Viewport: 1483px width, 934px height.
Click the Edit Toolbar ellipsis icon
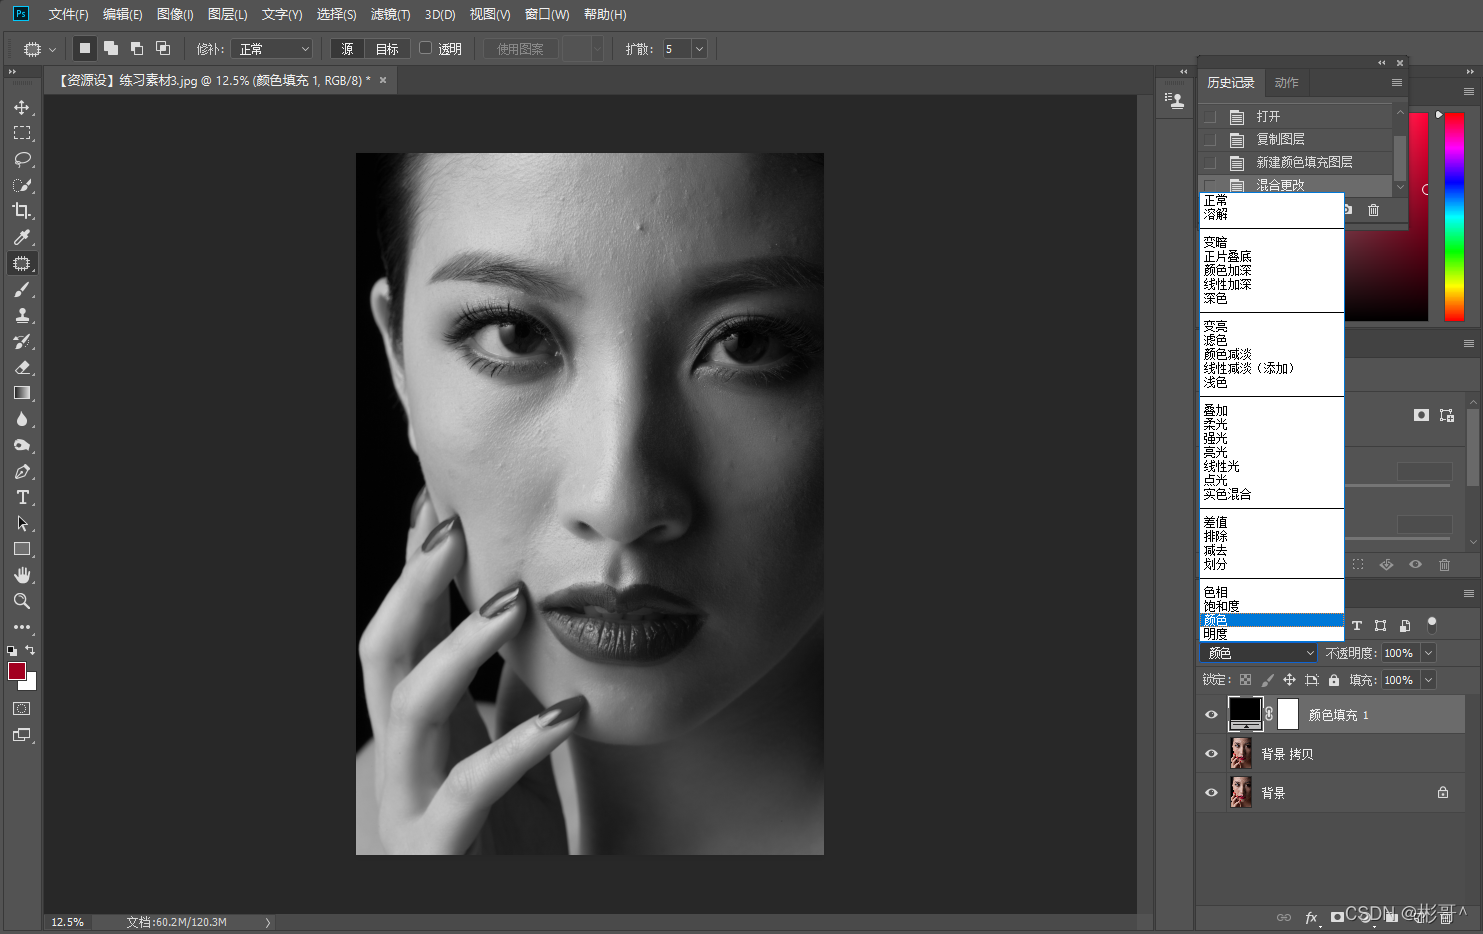tap(22, 627)
